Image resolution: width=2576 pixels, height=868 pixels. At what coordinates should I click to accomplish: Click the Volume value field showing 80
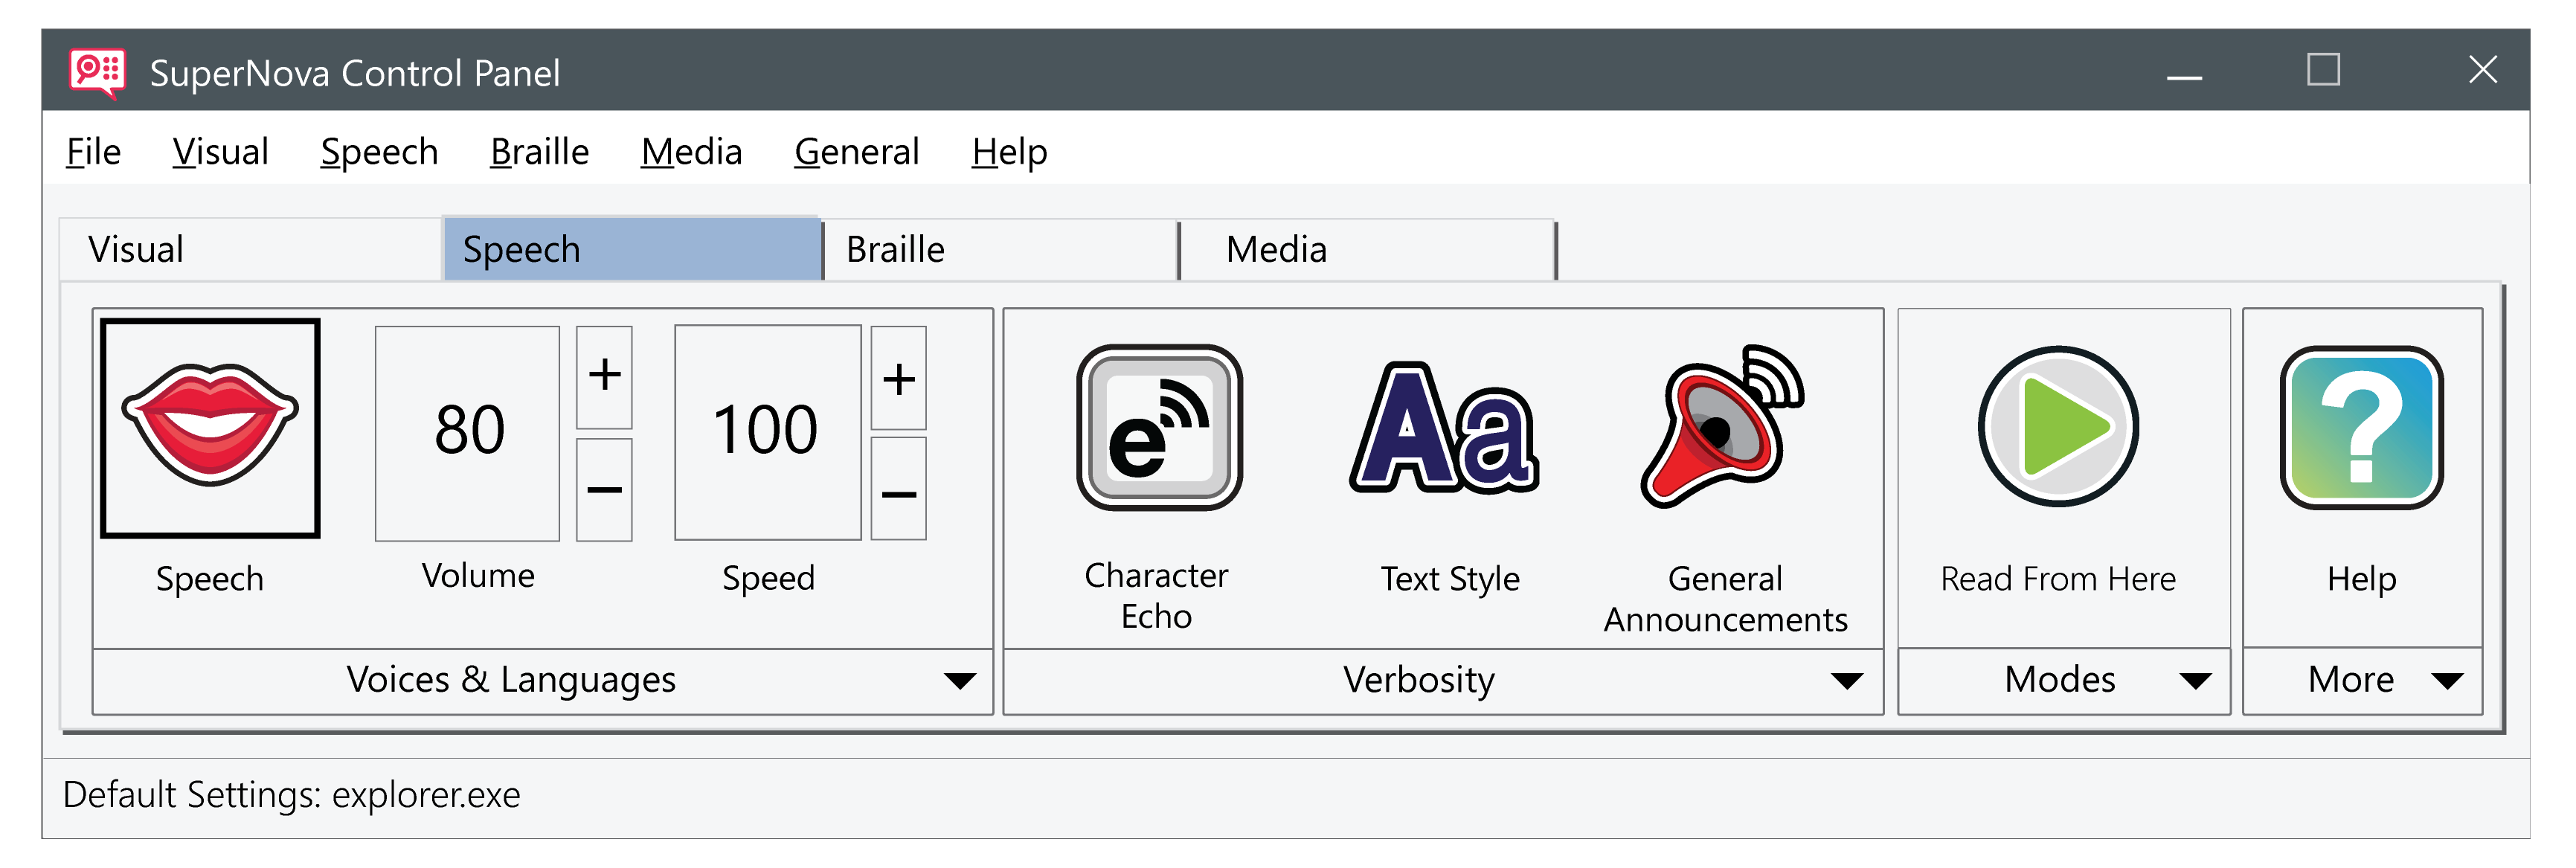467,433
